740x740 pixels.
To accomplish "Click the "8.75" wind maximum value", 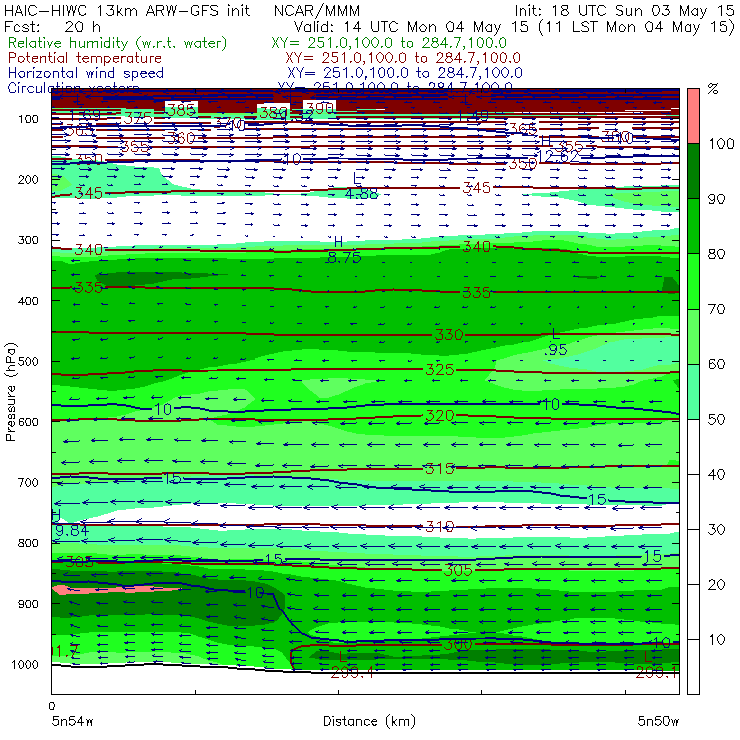I will pyautogui.click(x=345, y=258).
